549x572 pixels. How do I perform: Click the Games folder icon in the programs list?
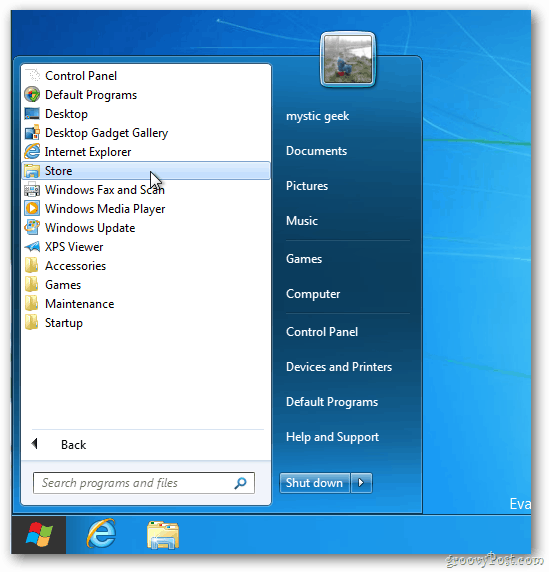32,285
